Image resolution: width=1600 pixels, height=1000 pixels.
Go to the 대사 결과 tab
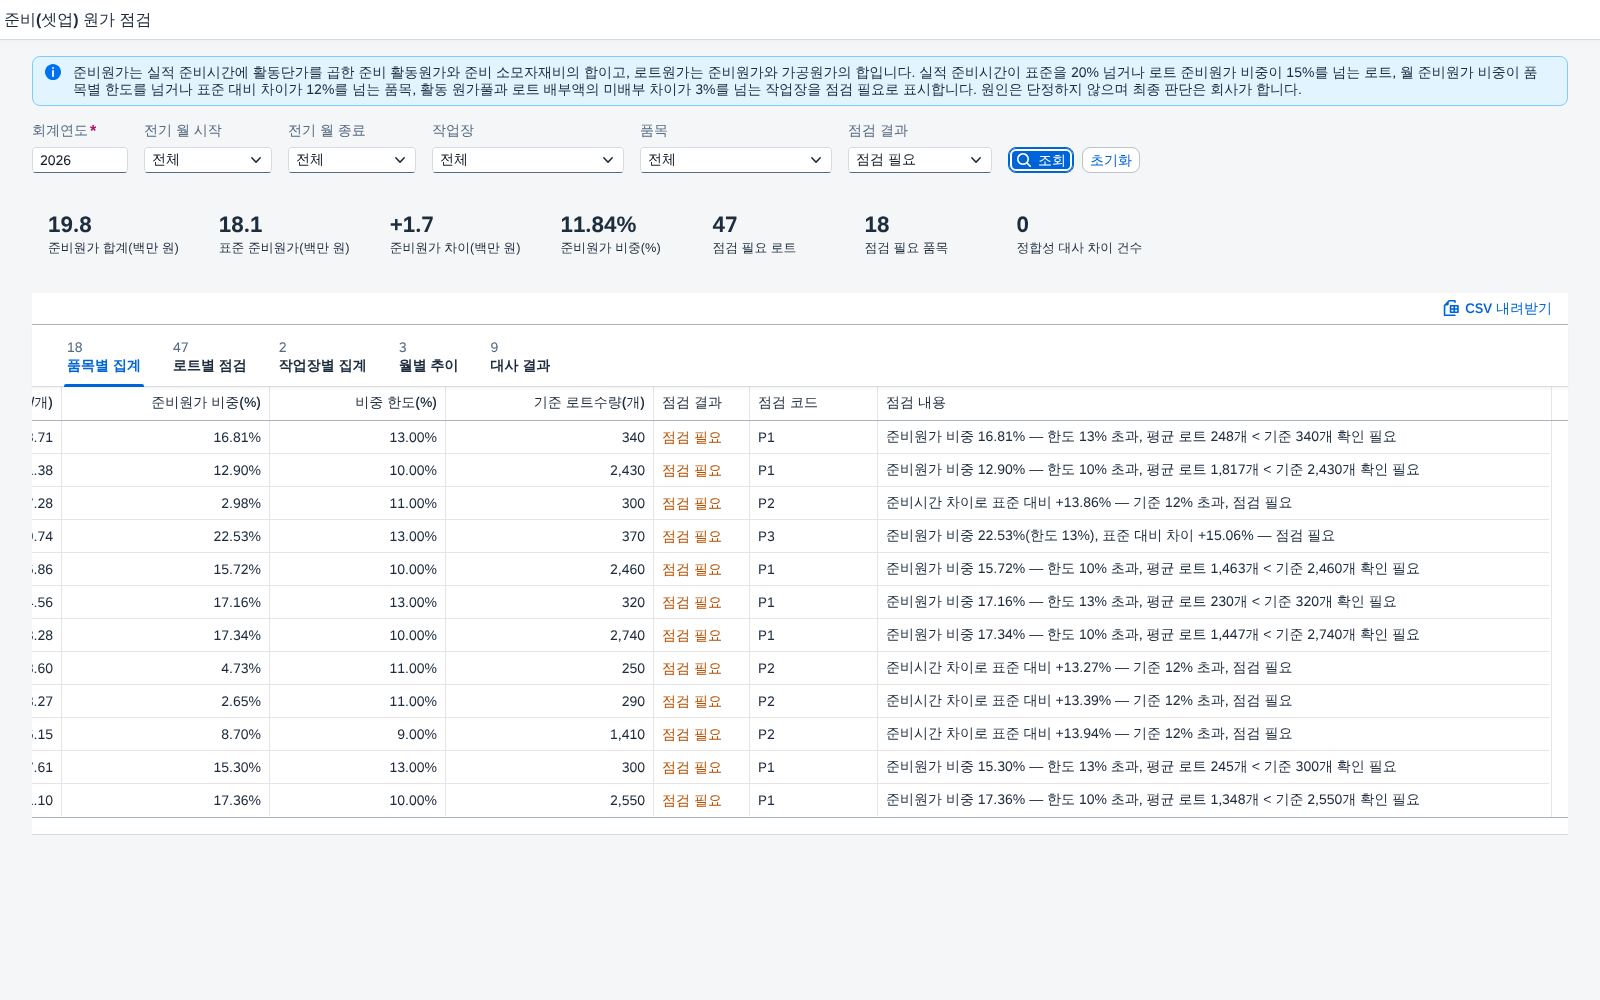pos(520,357)
